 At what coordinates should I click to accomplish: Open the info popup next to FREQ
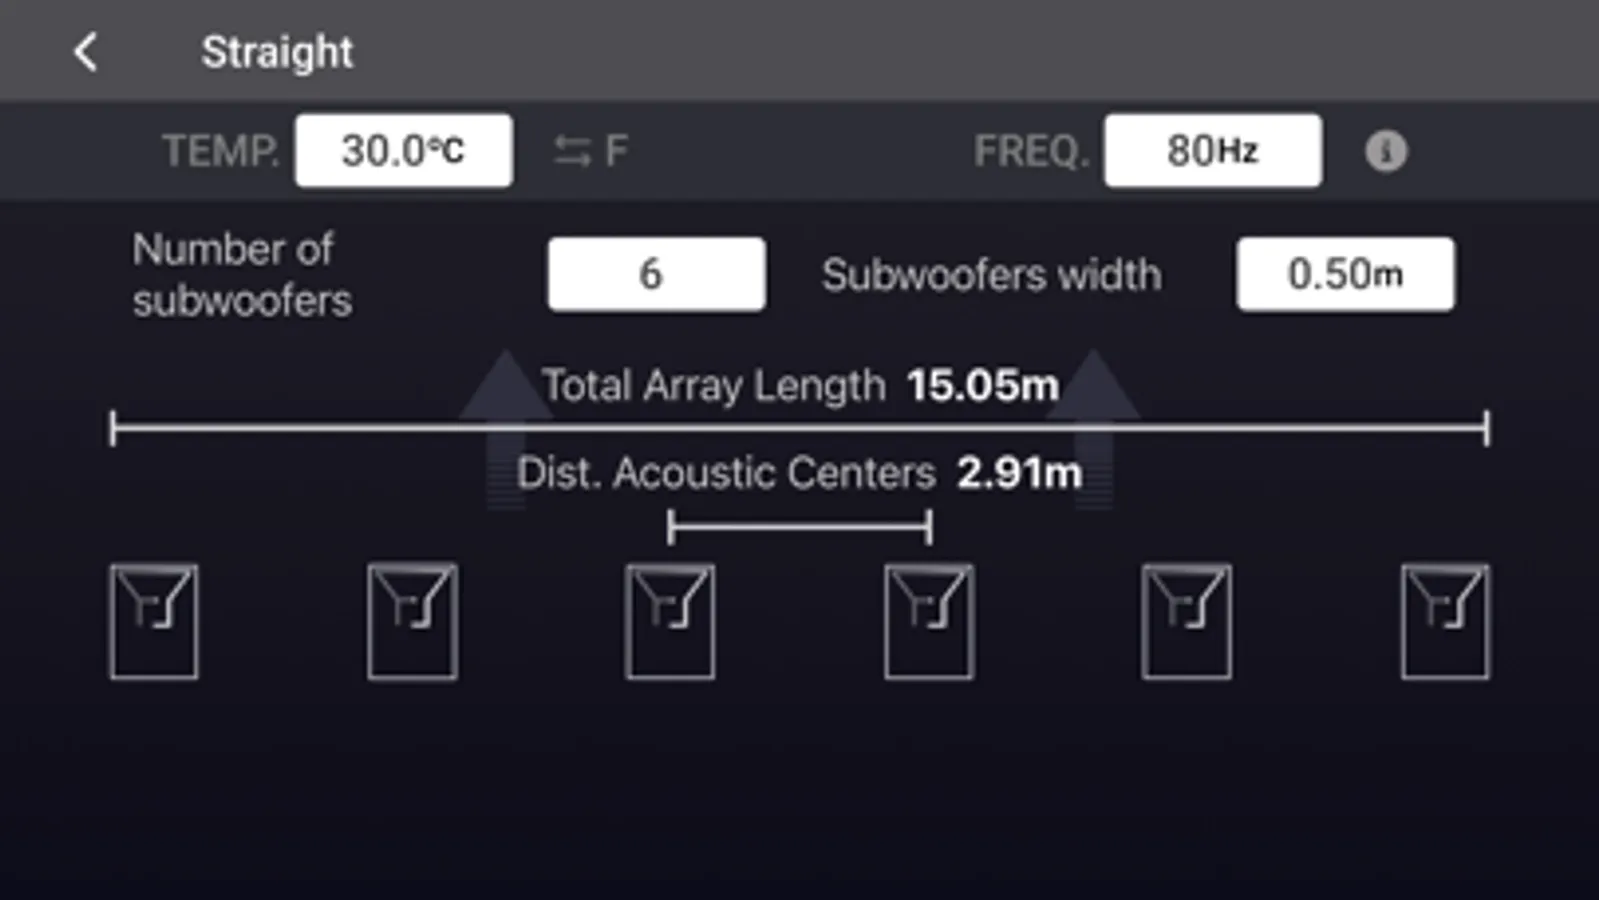point(1386,151)
